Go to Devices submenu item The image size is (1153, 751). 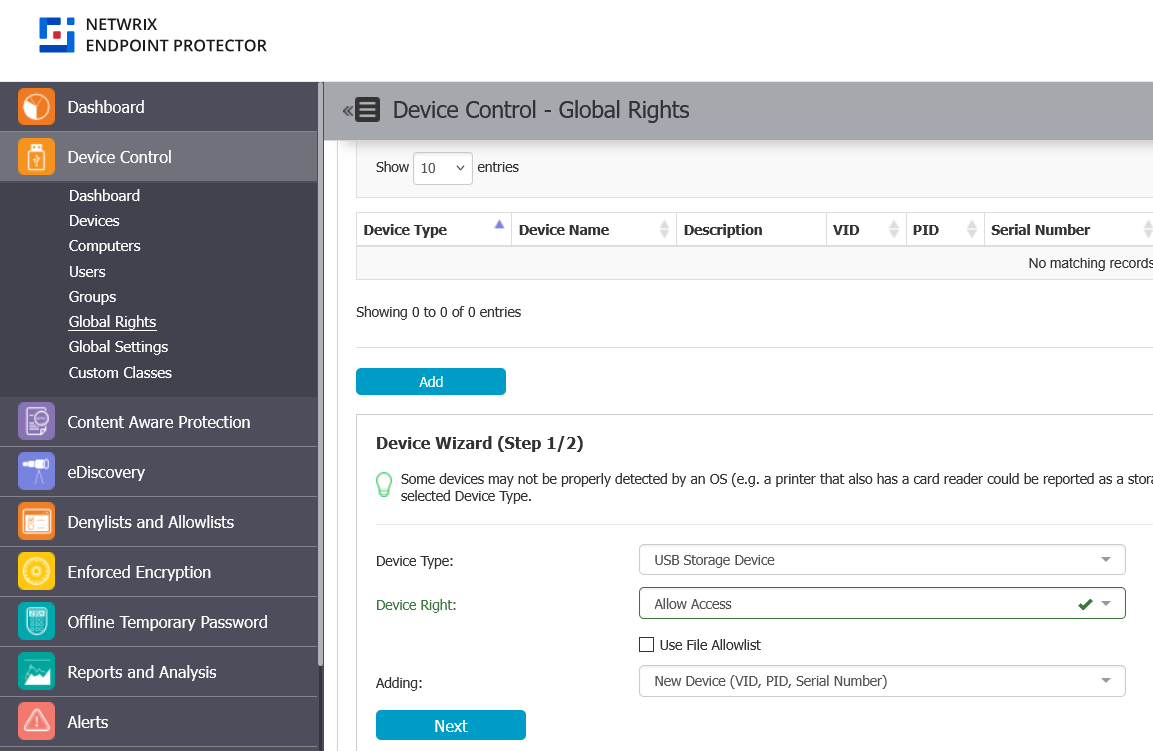coord(94,221)
